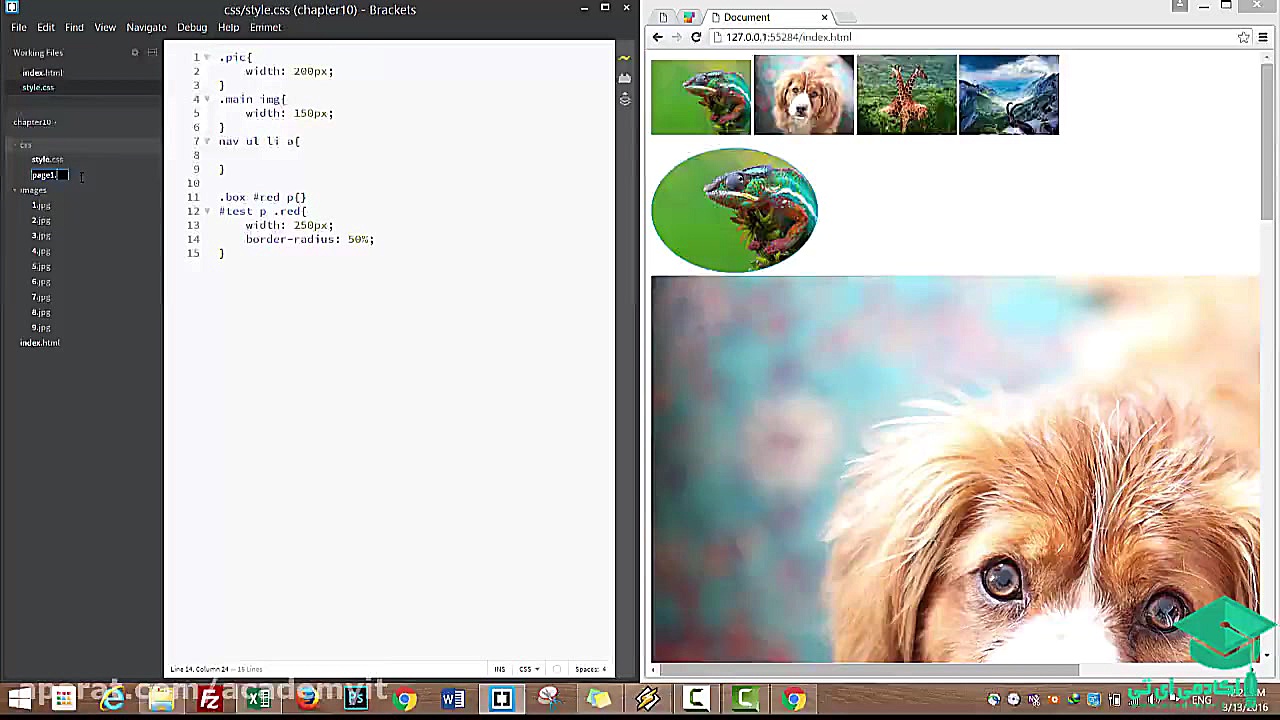Image resolution: width=1280 pixels, height=720 pixels.
Task: Switch to the blank first Chrome tab
Action: tap(663, 17)
